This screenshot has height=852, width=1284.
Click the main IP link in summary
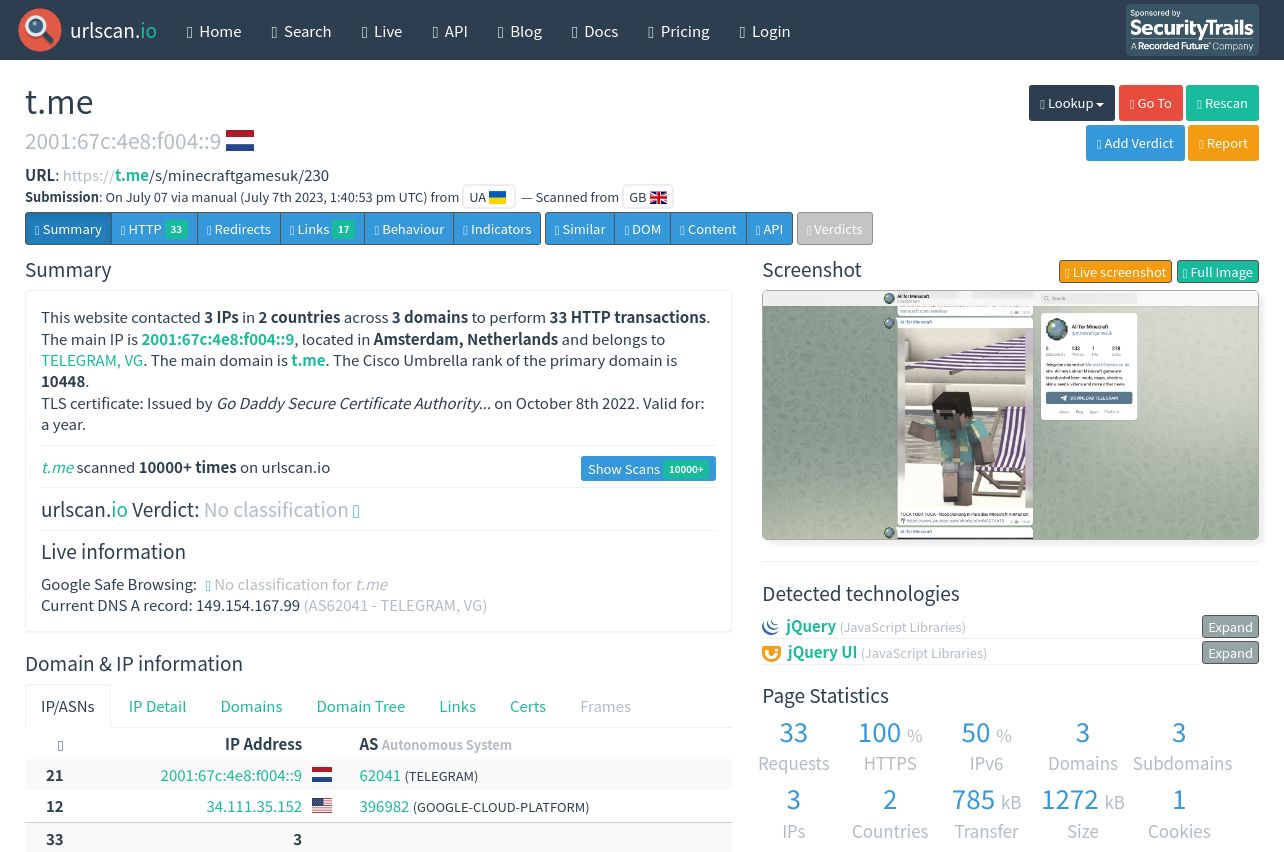pyautogui.click(x=218, y=339)
